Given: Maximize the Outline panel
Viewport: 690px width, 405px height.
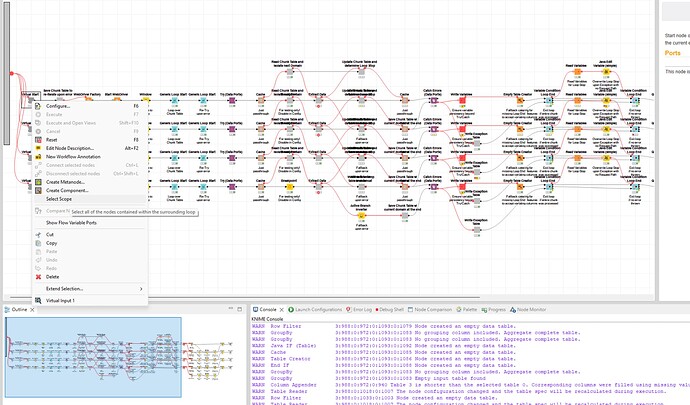Looking at the screenshot, I should coord(239,309).
